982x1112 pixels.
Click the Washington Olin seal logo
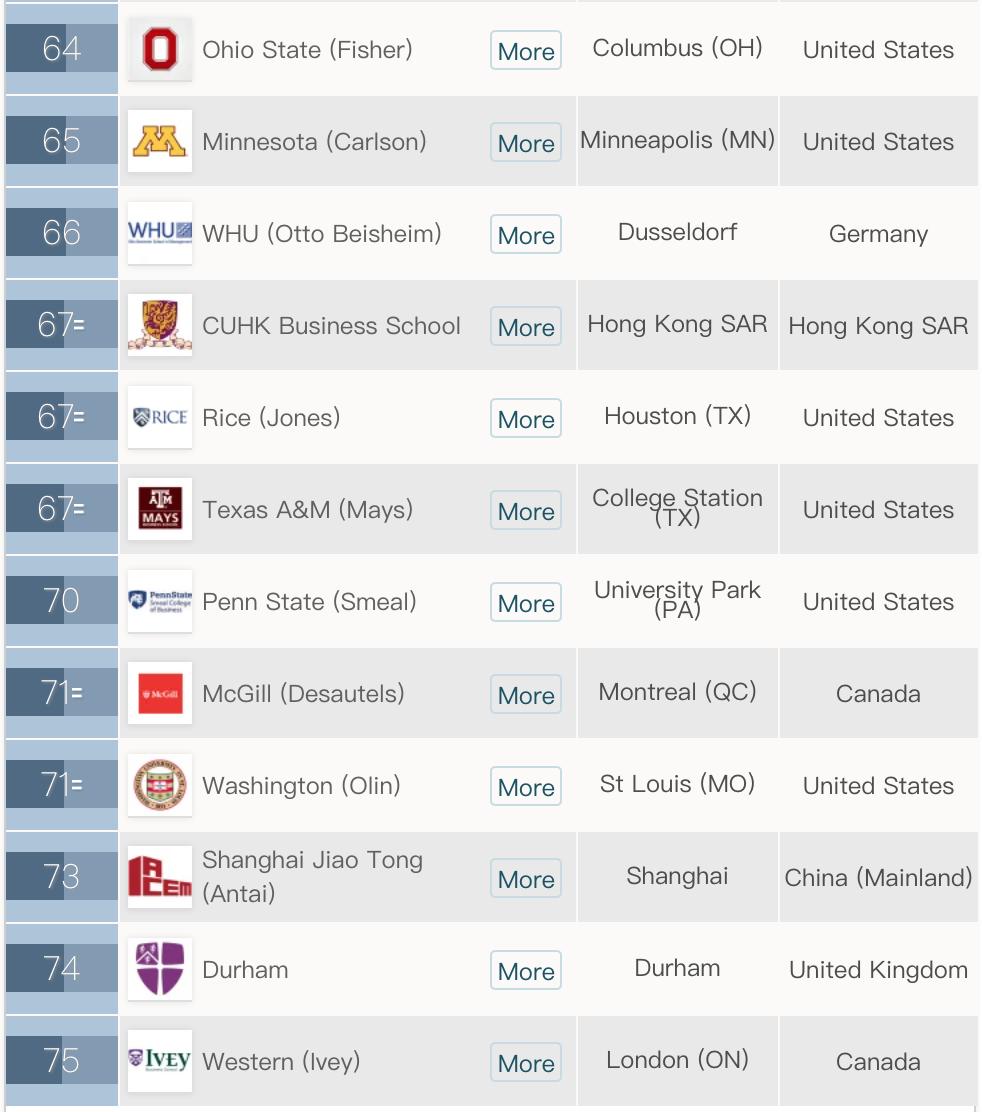[160, 785]
